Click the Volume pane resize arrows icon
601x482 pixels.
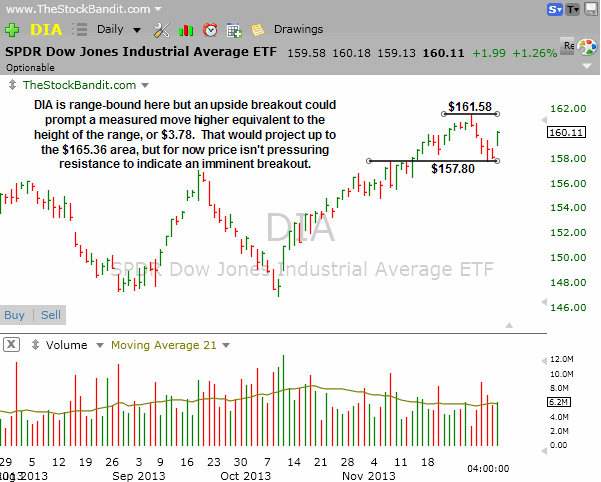coord(35,344)
